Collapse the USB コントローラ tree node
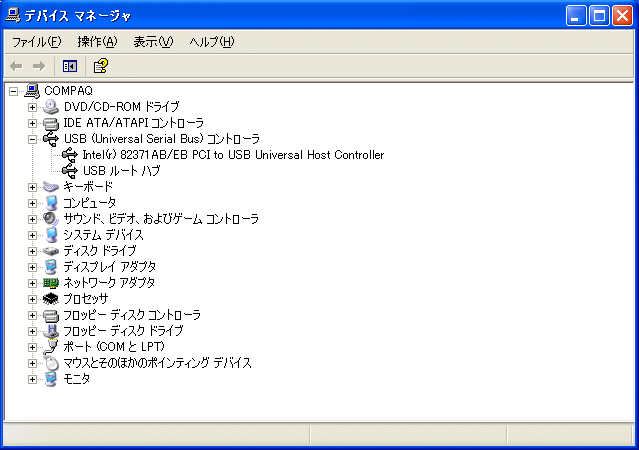 [x=33, y=139]
